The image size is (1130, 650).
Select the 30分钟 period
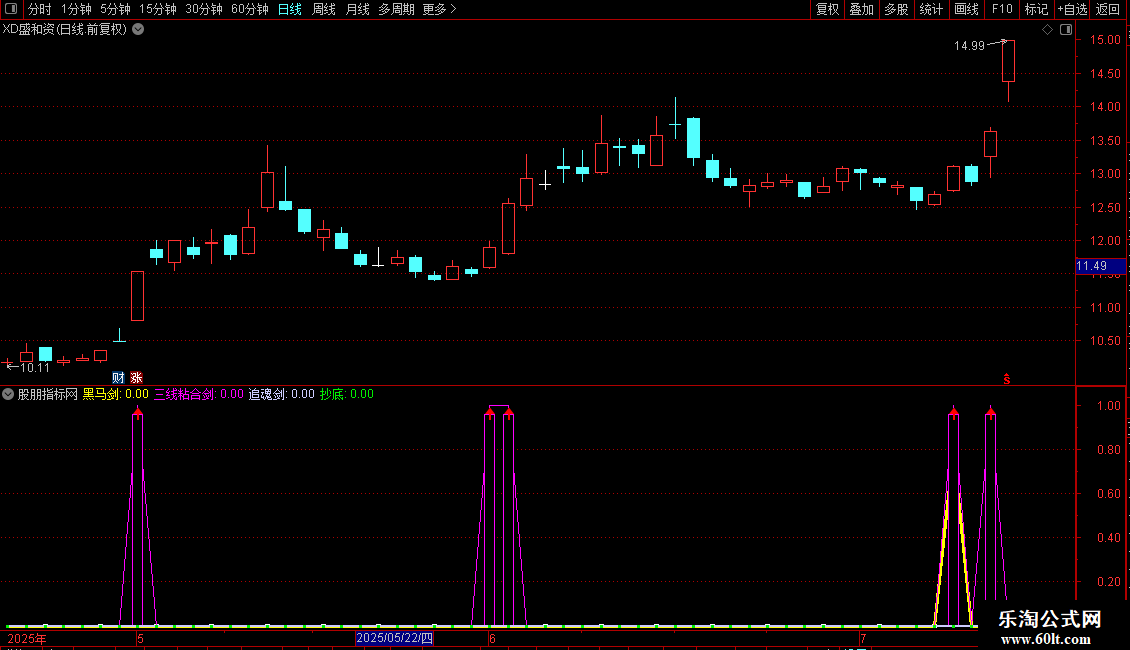pyautogui.click(x=204, y=9)
